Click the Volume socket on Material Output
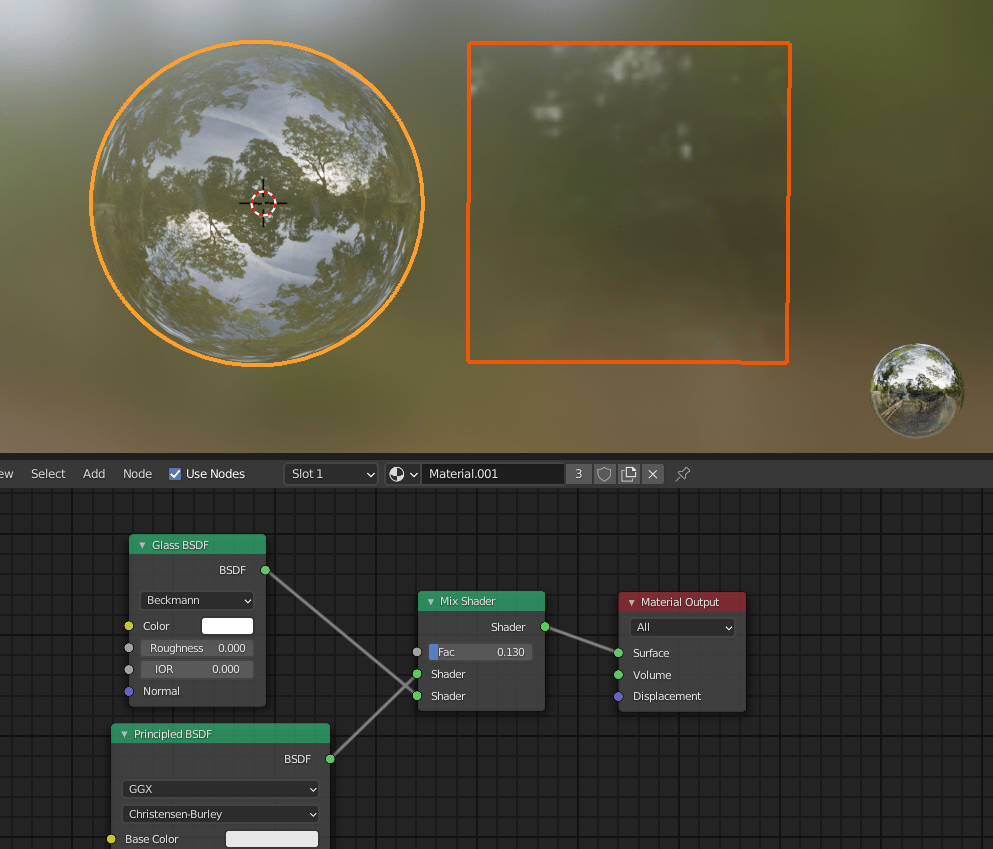The image size is (993, 849). click(x=617, y=675)
